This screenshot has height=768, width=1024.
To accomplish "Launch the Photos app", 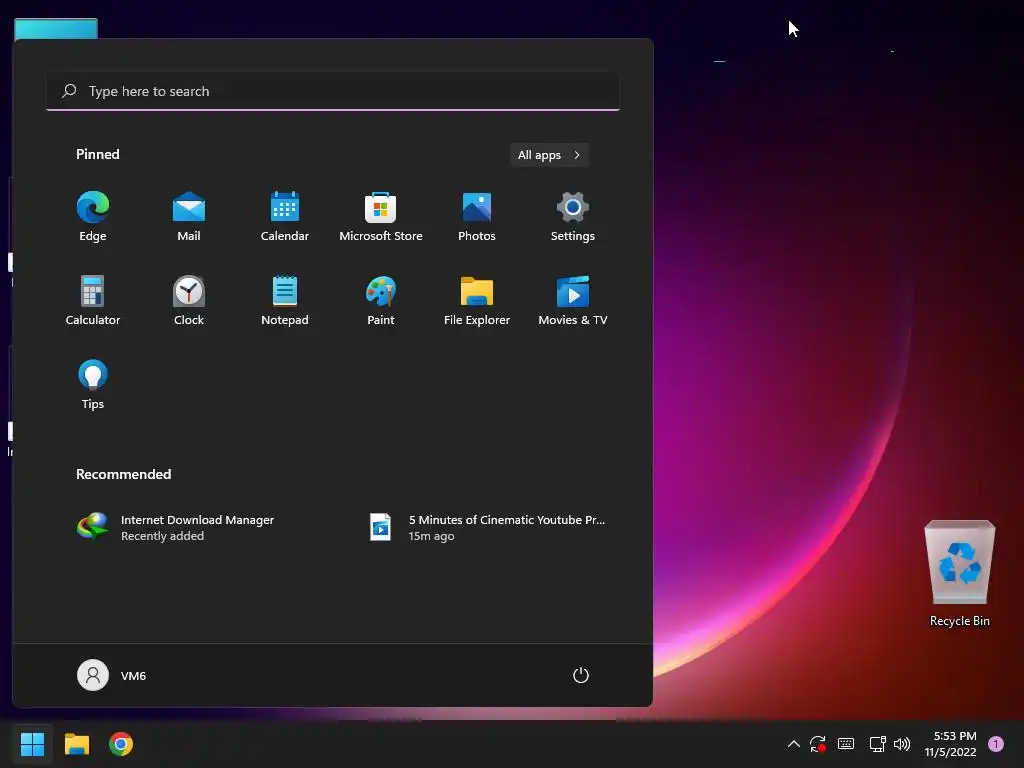I will pos(477,217).
